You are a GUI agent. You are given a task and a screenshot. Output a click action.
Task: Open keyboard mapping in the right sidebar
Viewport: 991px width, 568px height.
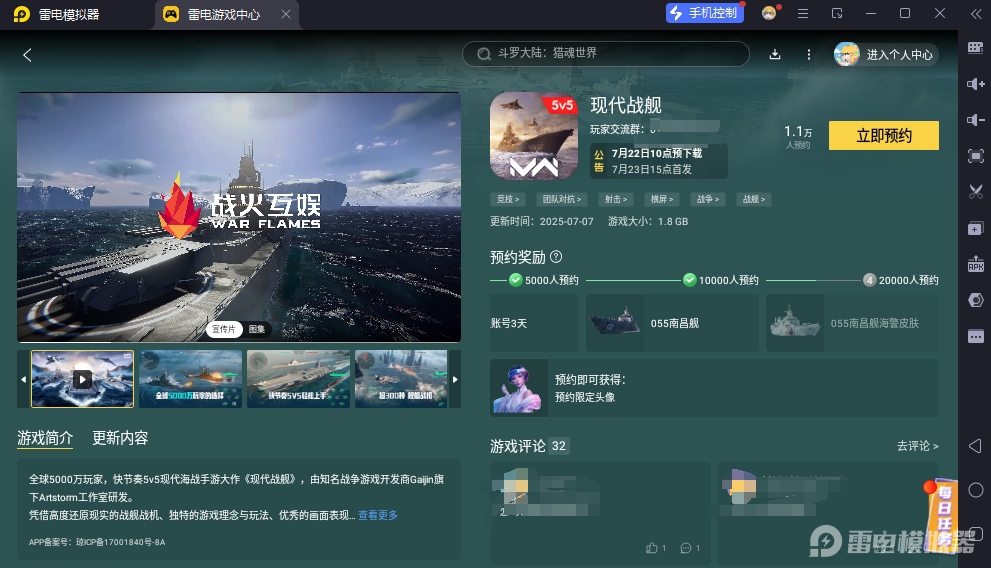coord(975,47)
